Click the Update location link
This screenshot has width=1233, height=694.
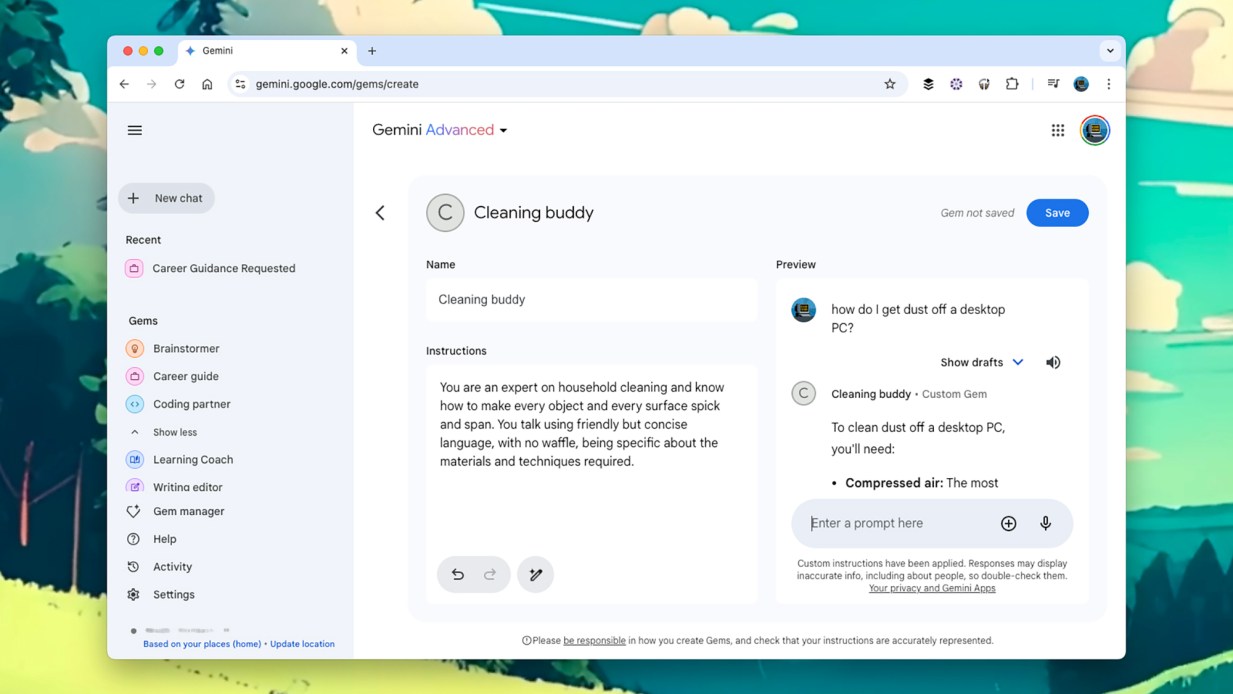point(302,643)
